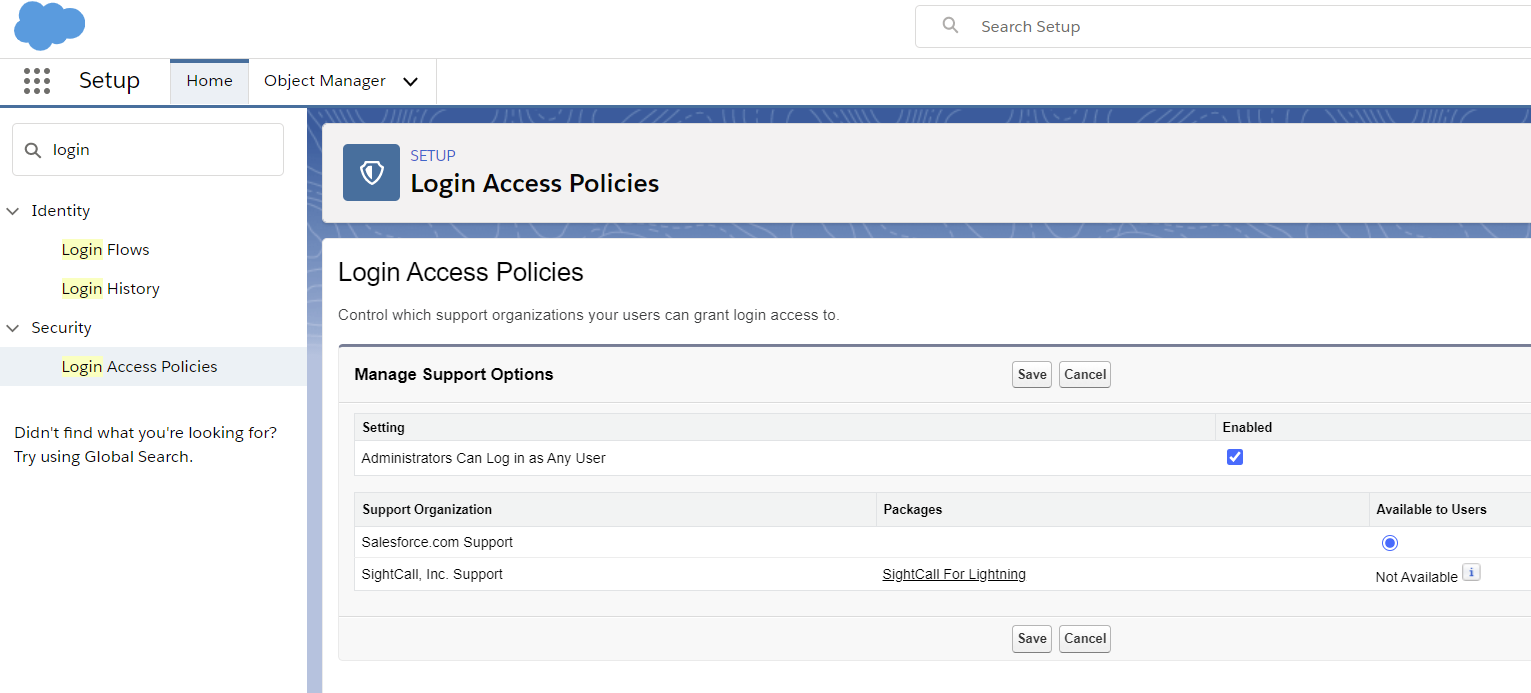Click the Quick Find magnifier icon

click(33, 150)
